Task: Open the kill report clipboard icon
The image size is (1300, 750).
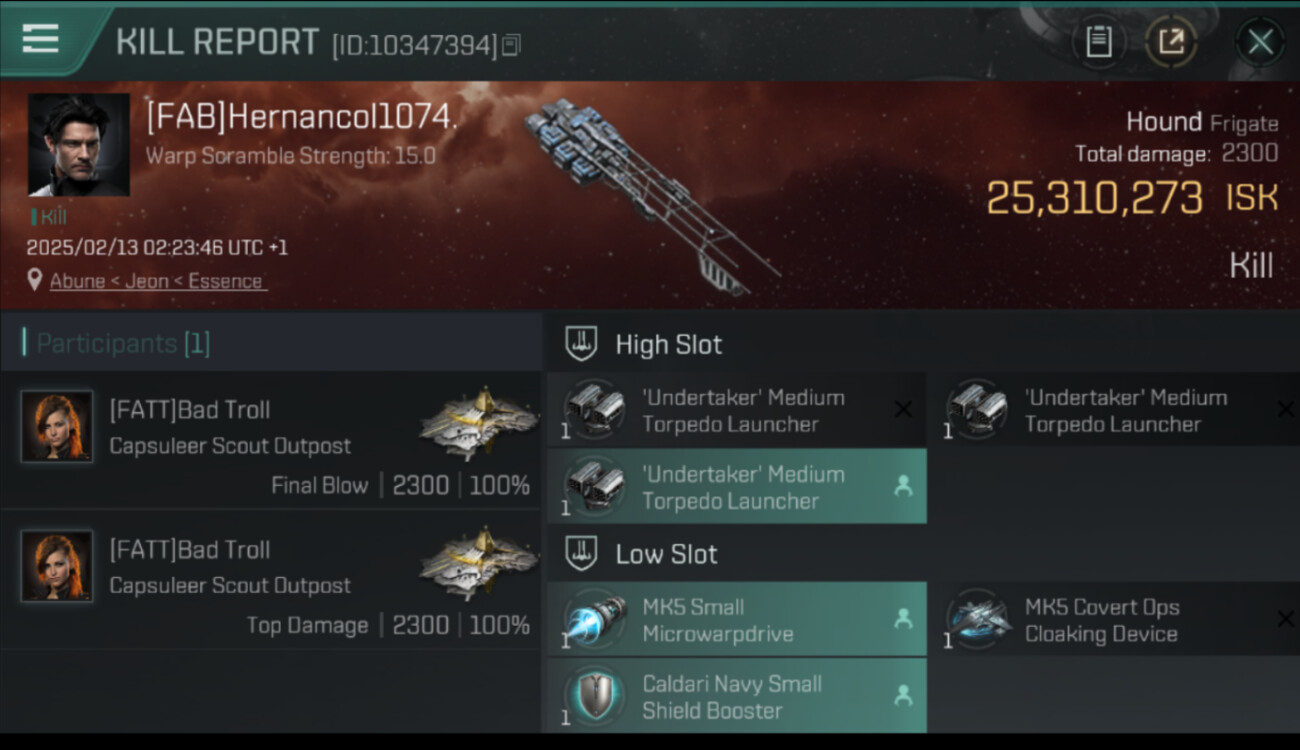Action: (1099, 42)
